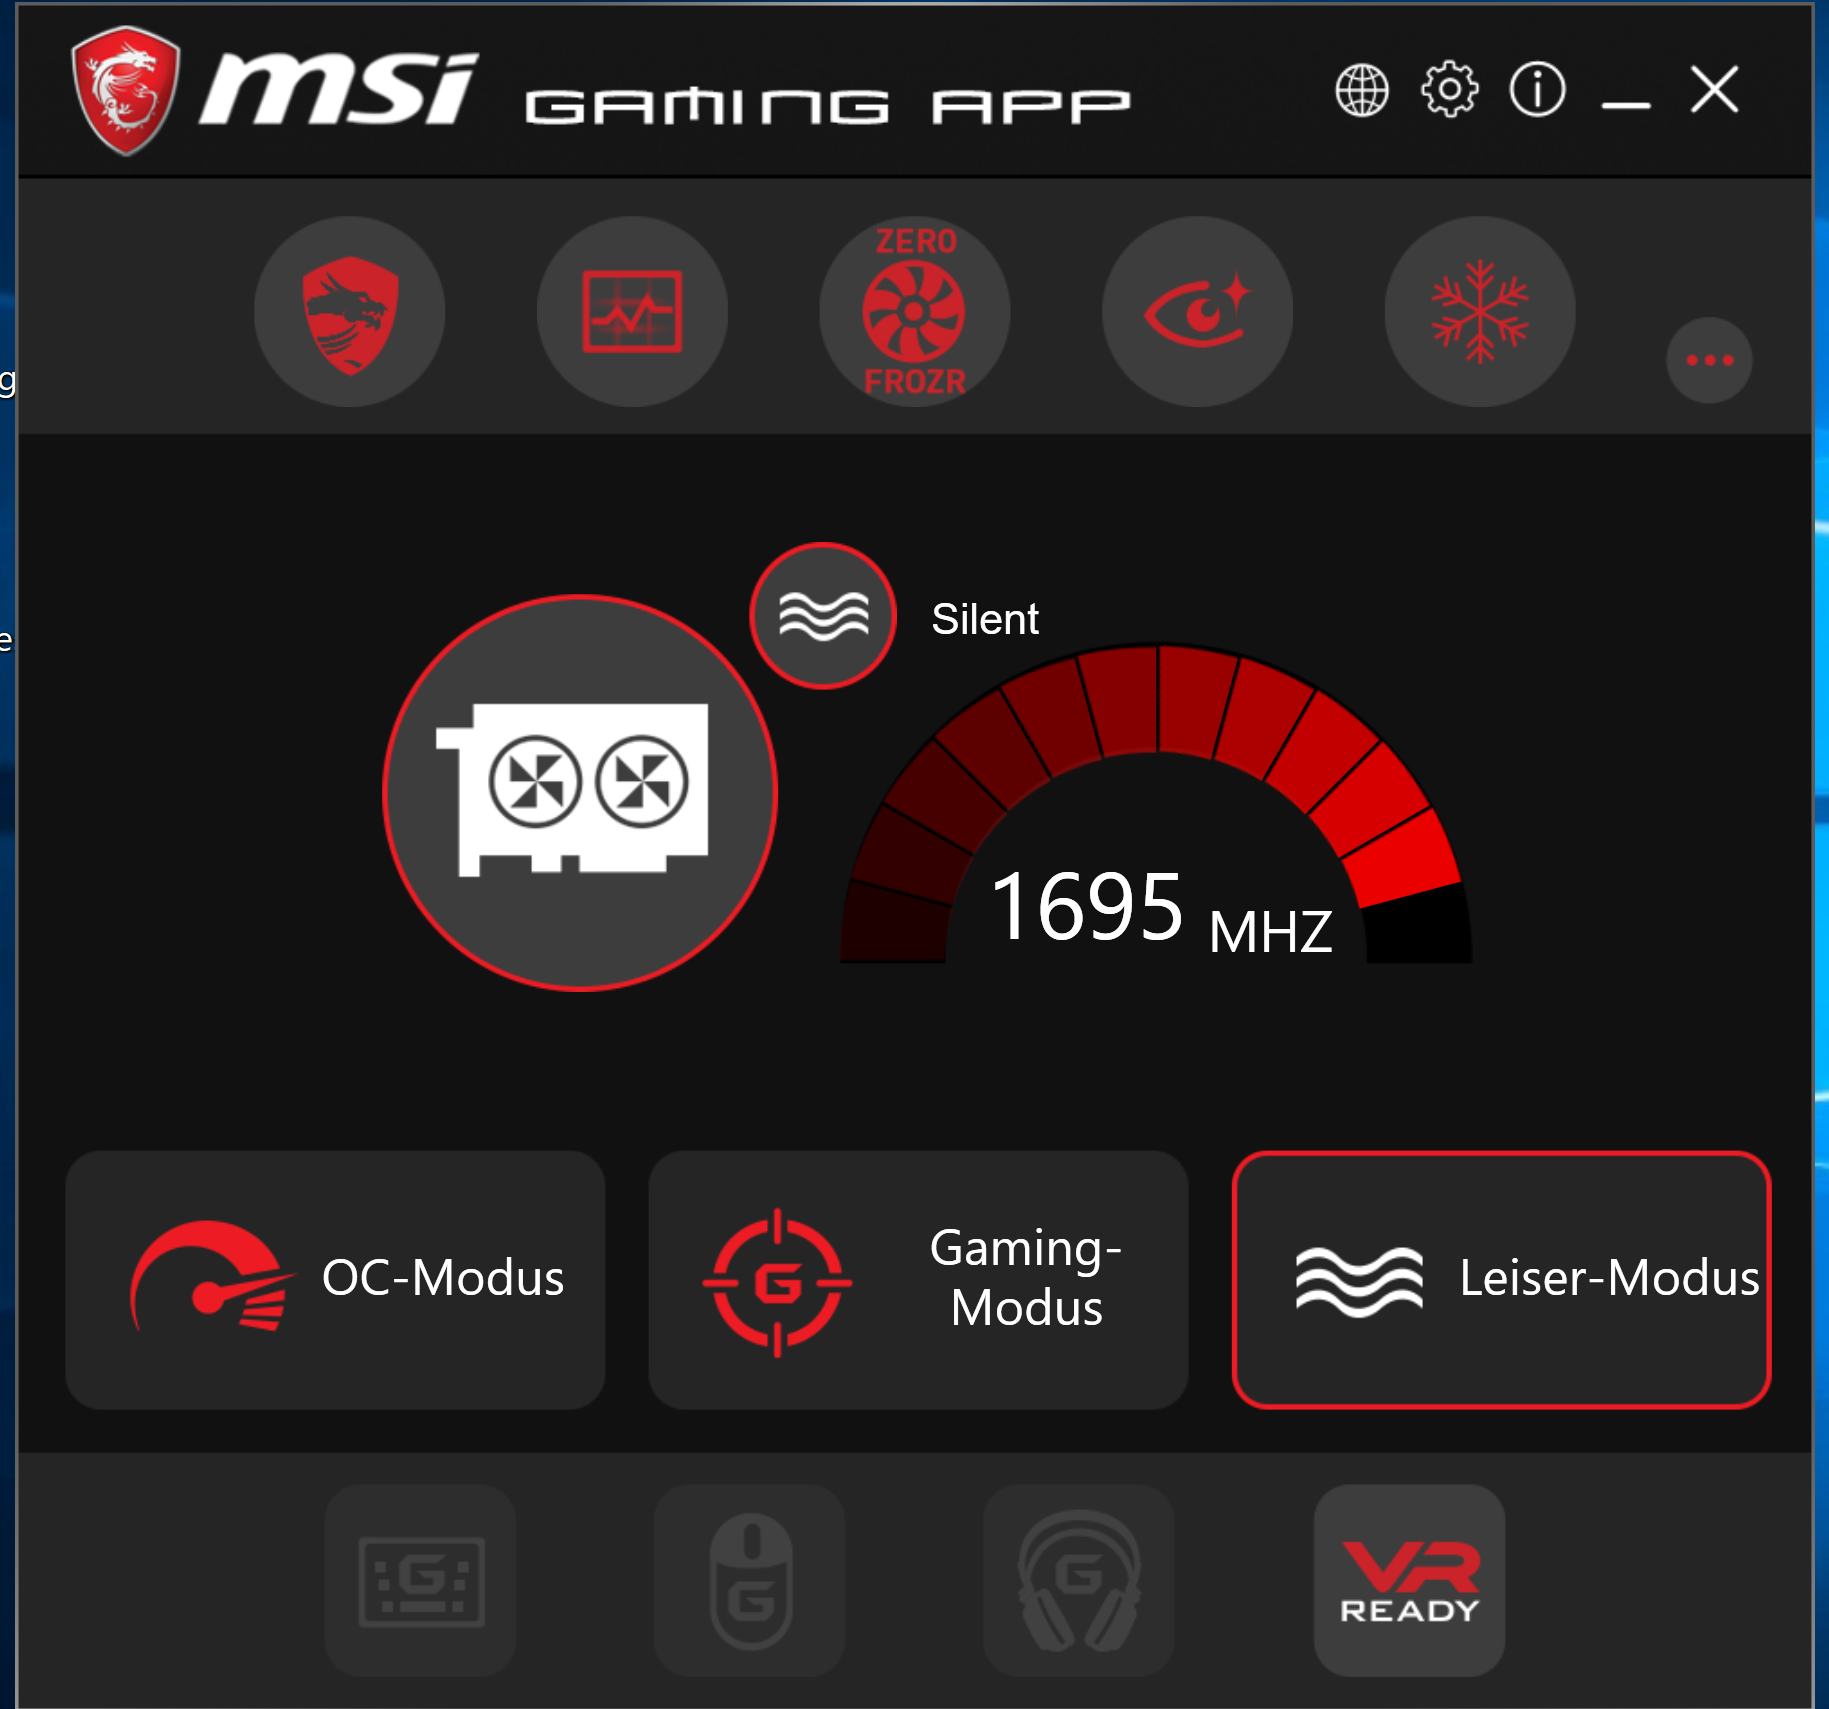Select the Gaming-Modus profile
The width and height of the screenshot is (1829, 1709).
click(918, 1280)
